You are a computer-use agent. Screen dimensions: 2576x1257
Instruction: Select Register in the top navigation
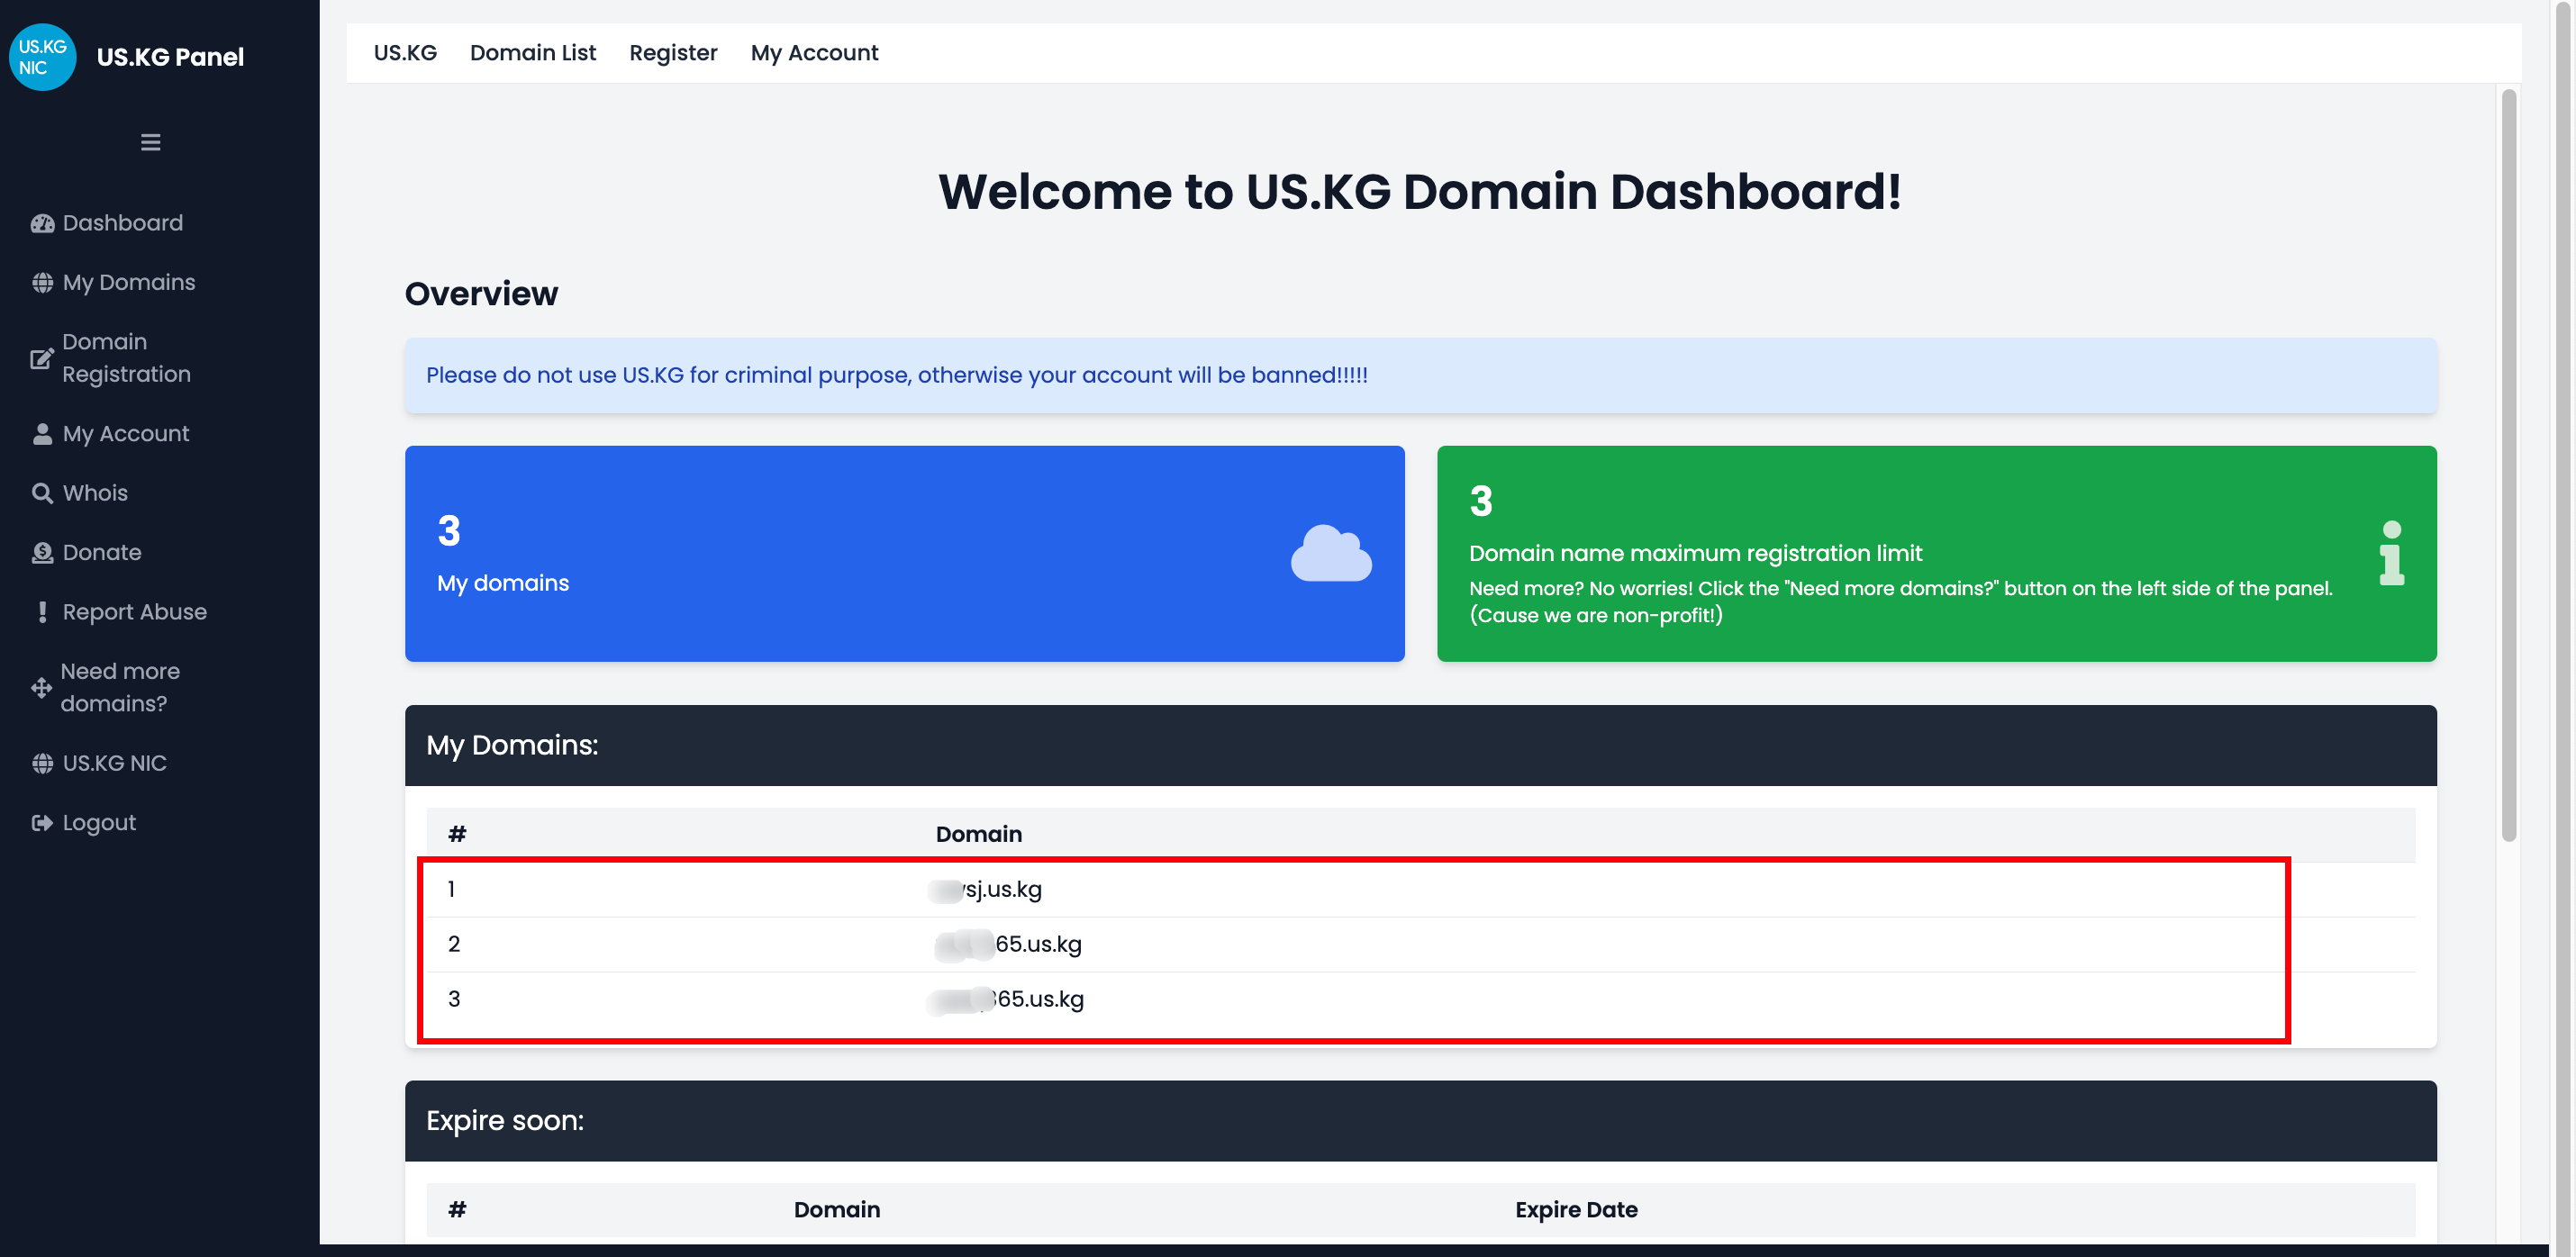pos(673,52)
